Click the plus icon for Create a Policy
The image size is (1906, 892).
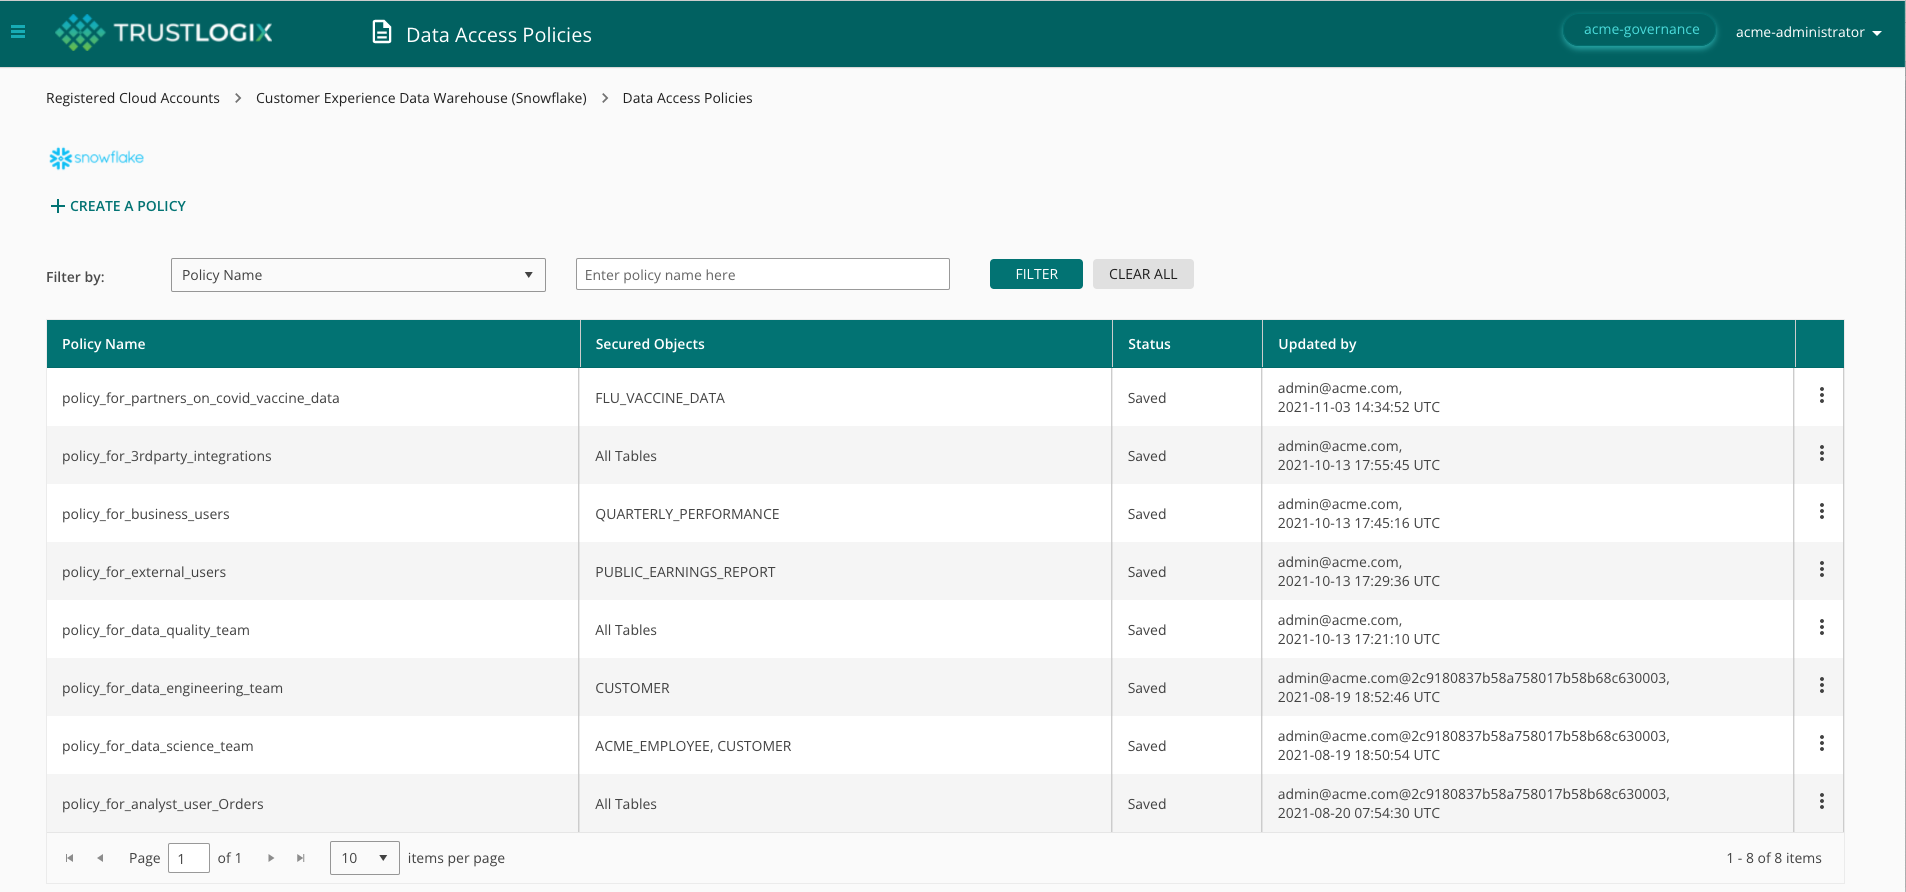[x=57, y=206]
